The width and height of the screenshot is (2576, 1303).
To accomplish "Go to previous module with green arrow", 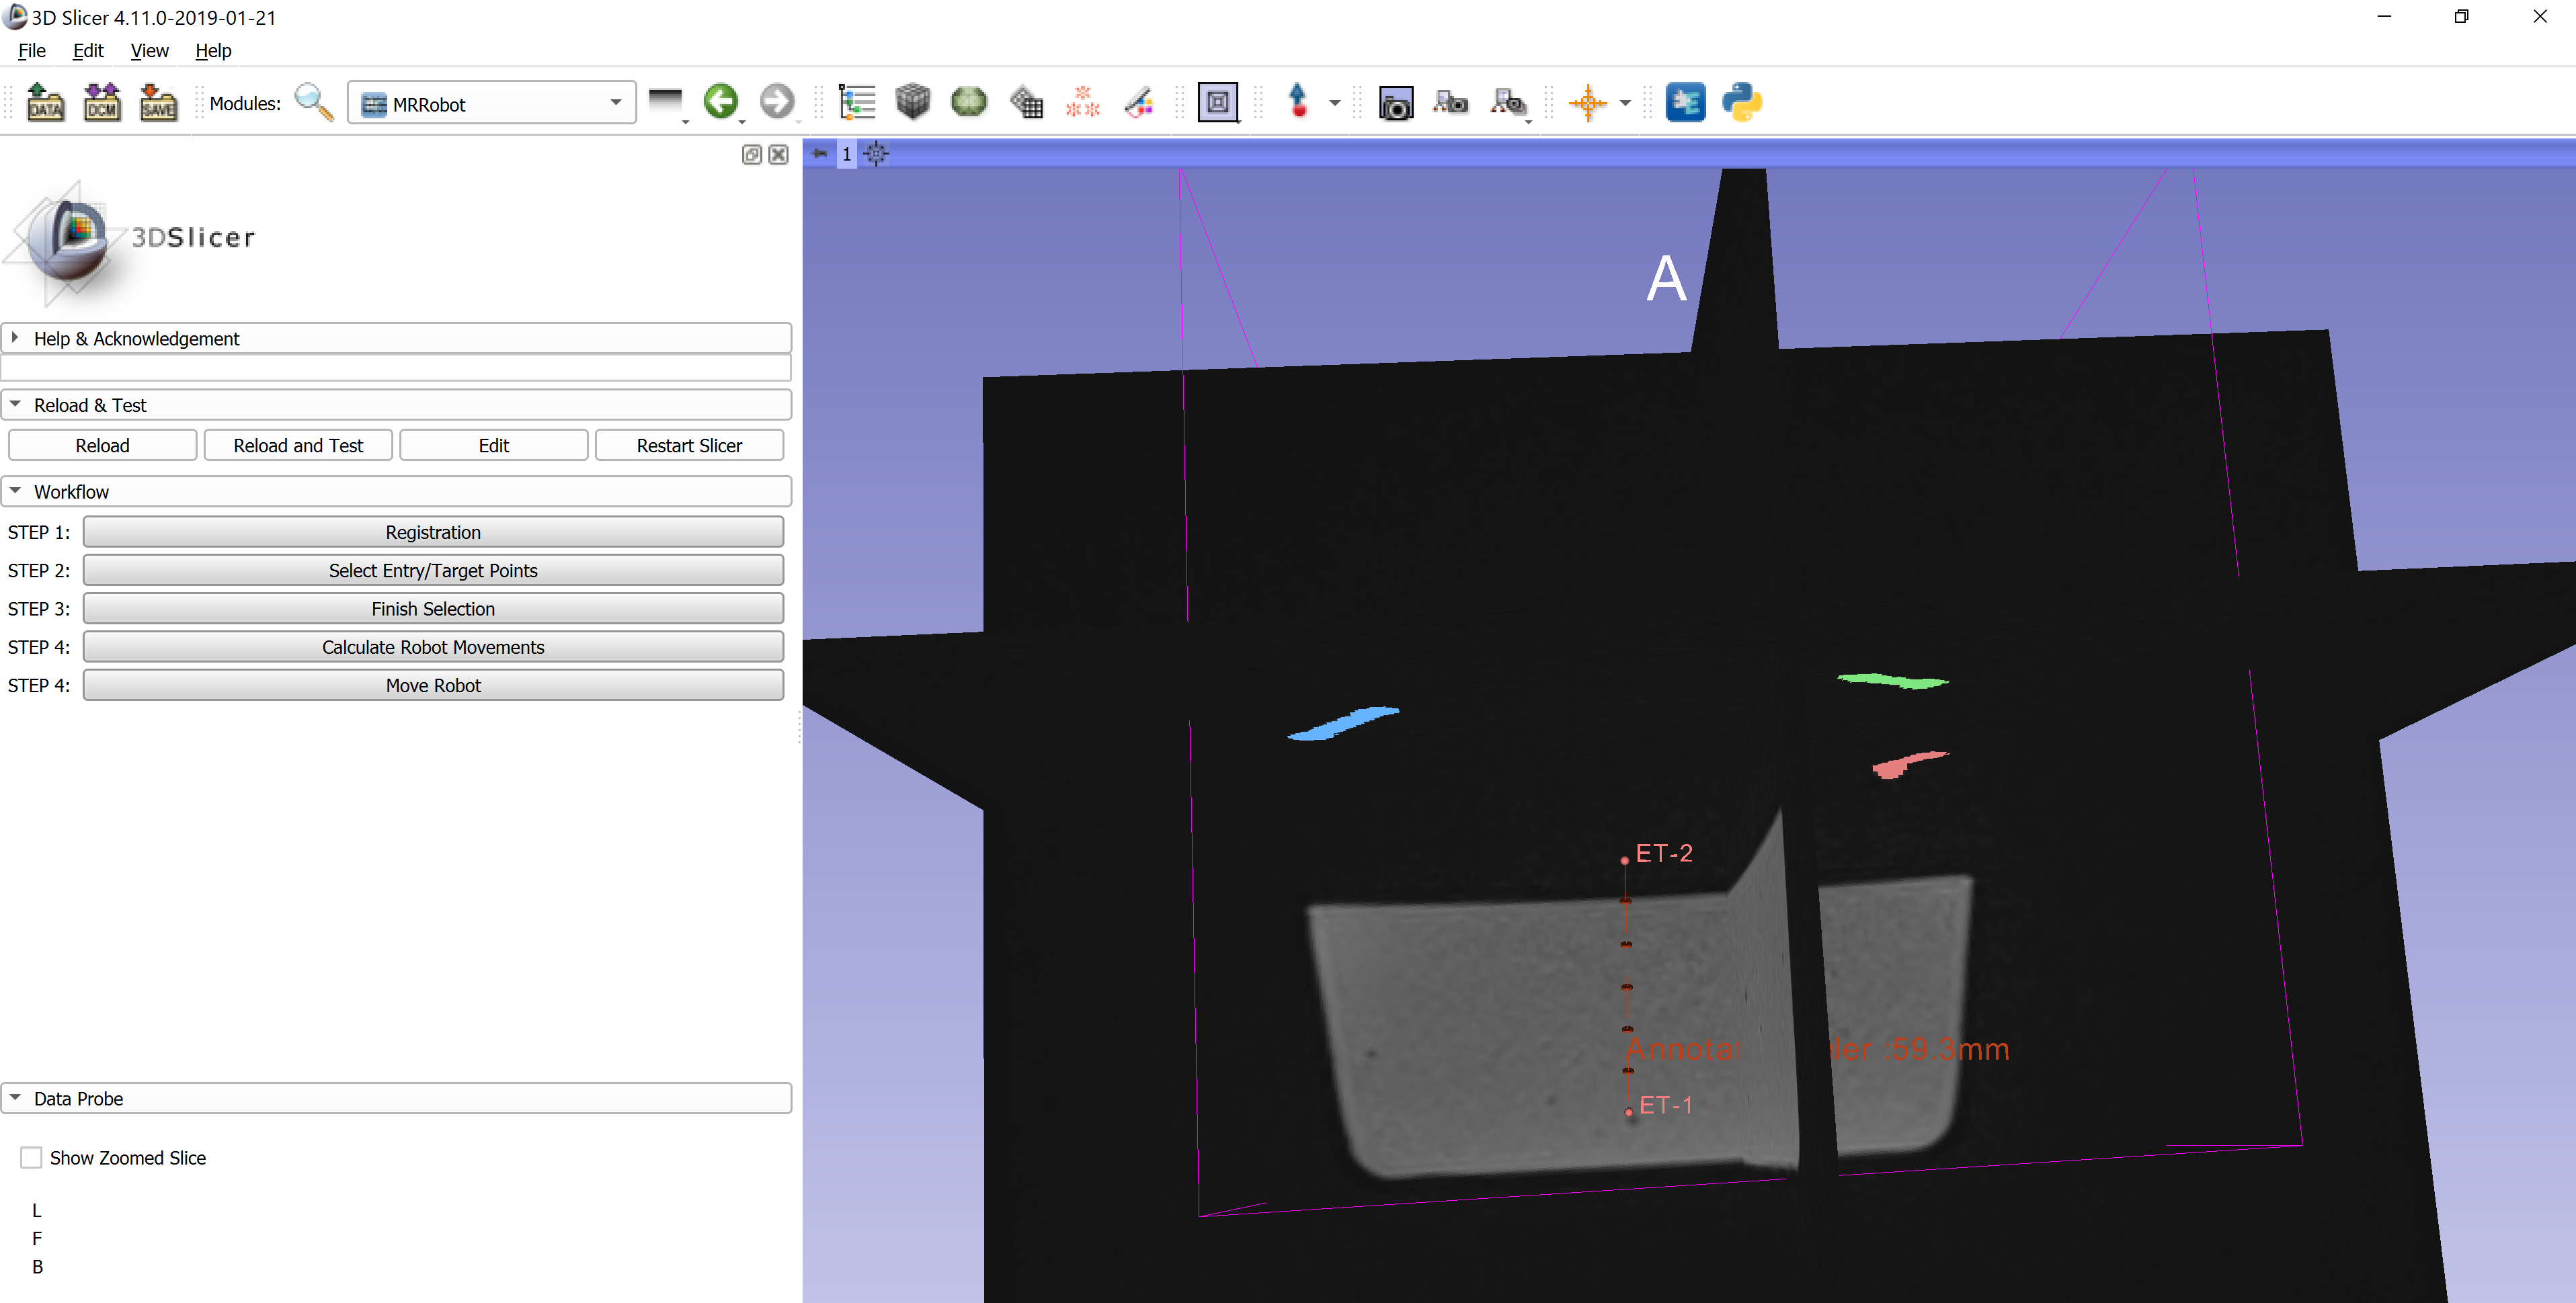I will pyautogui.click(x=720, y=102).
